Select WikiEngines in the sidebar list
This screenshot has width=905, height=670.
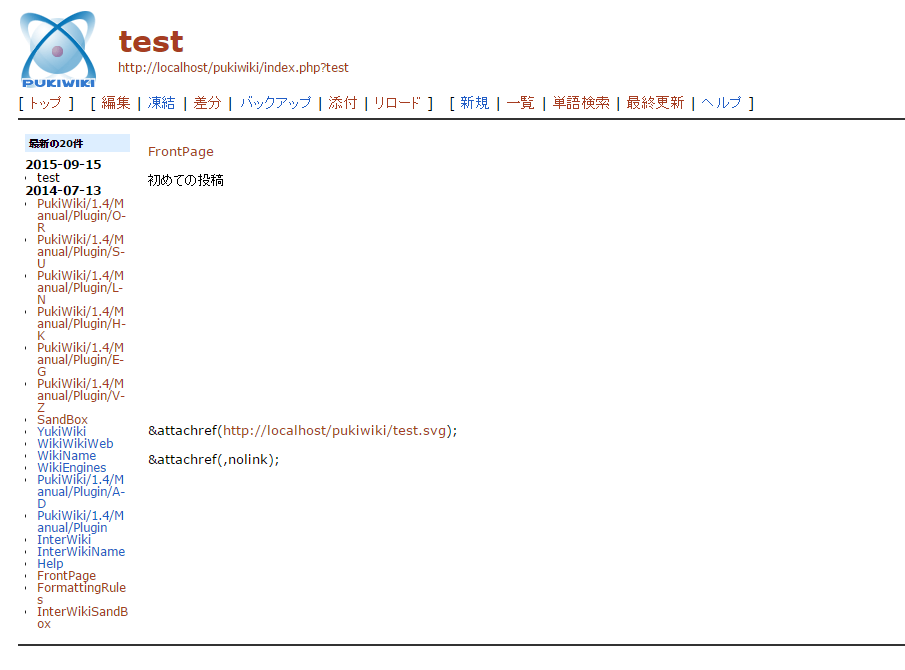click(71, 468)
